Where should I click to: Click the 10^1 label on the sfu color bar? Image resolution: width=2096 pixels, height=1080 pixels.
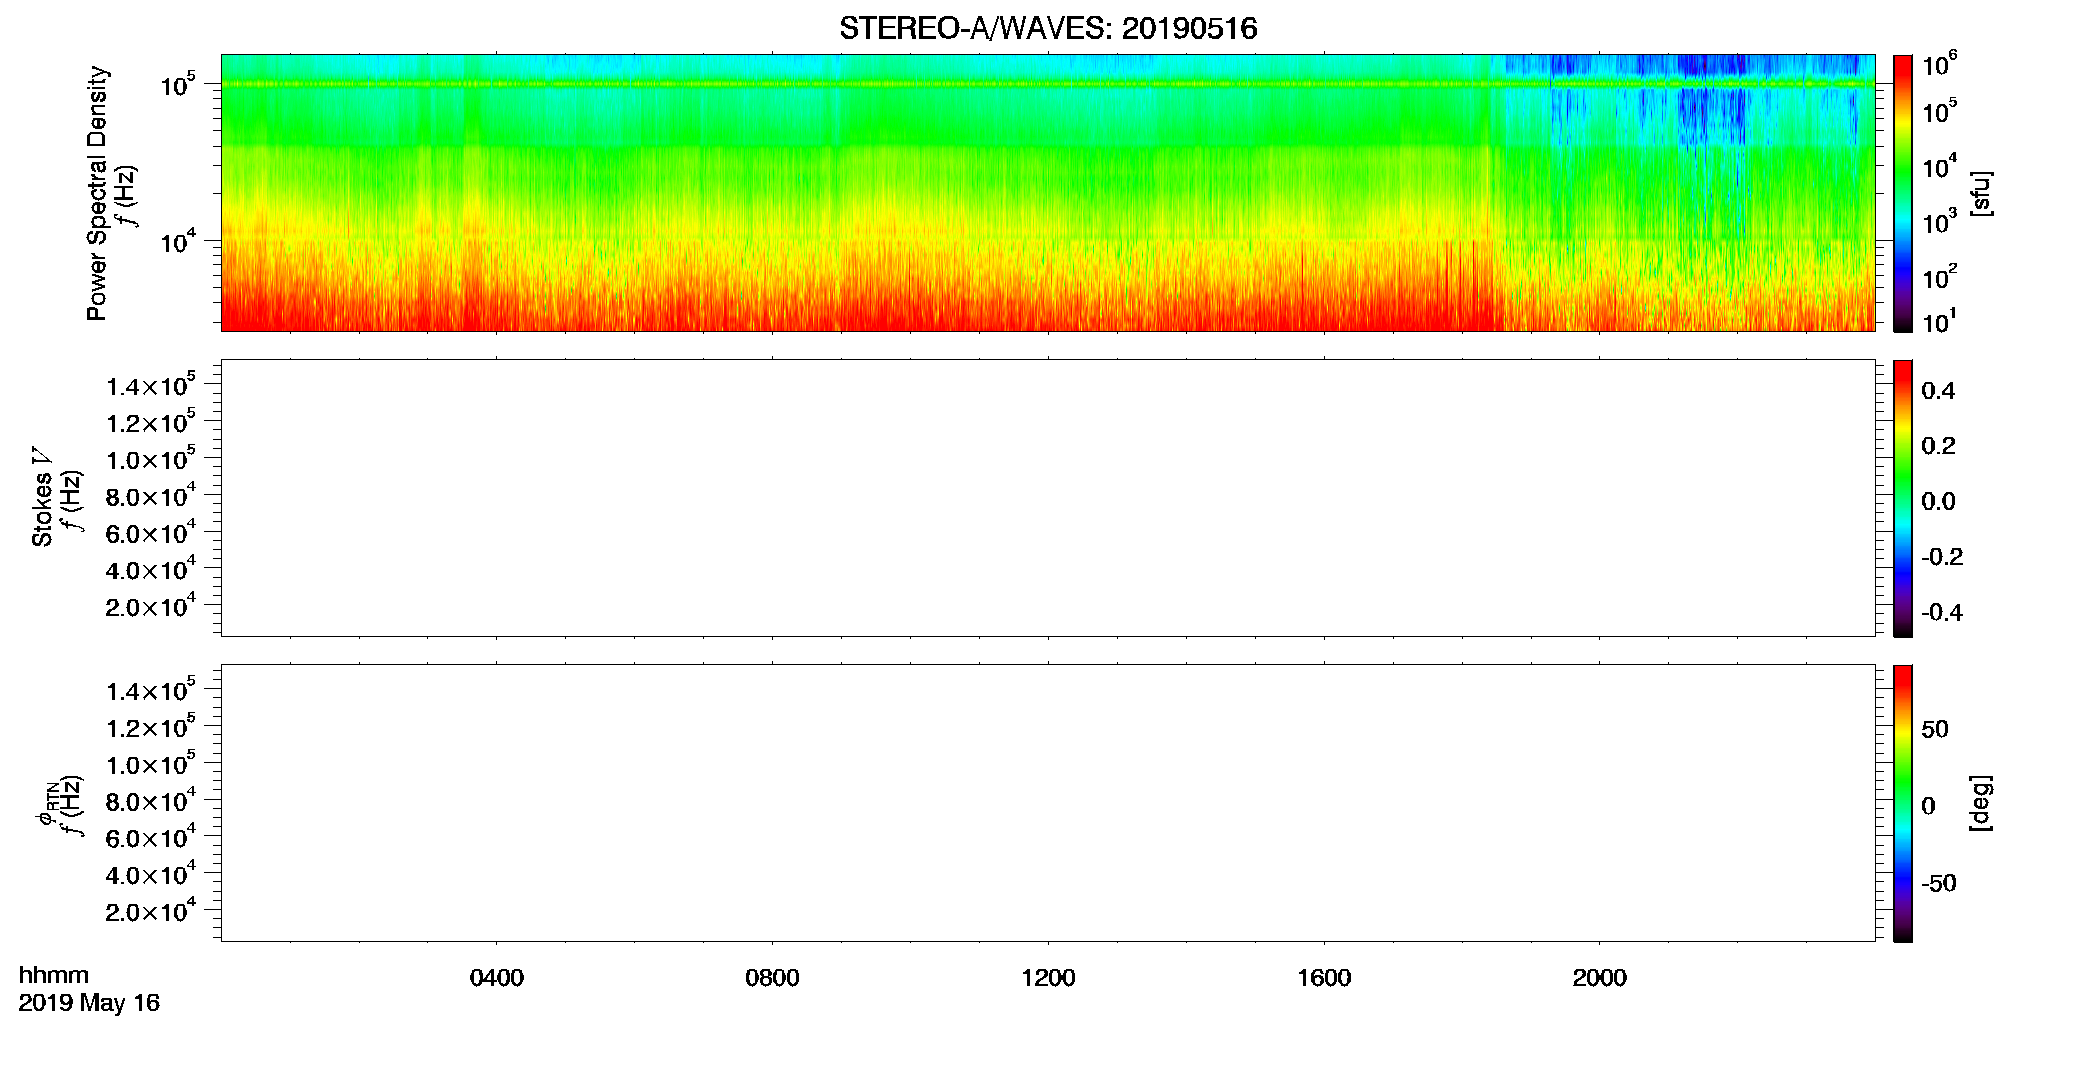[x=1939, y=321]
